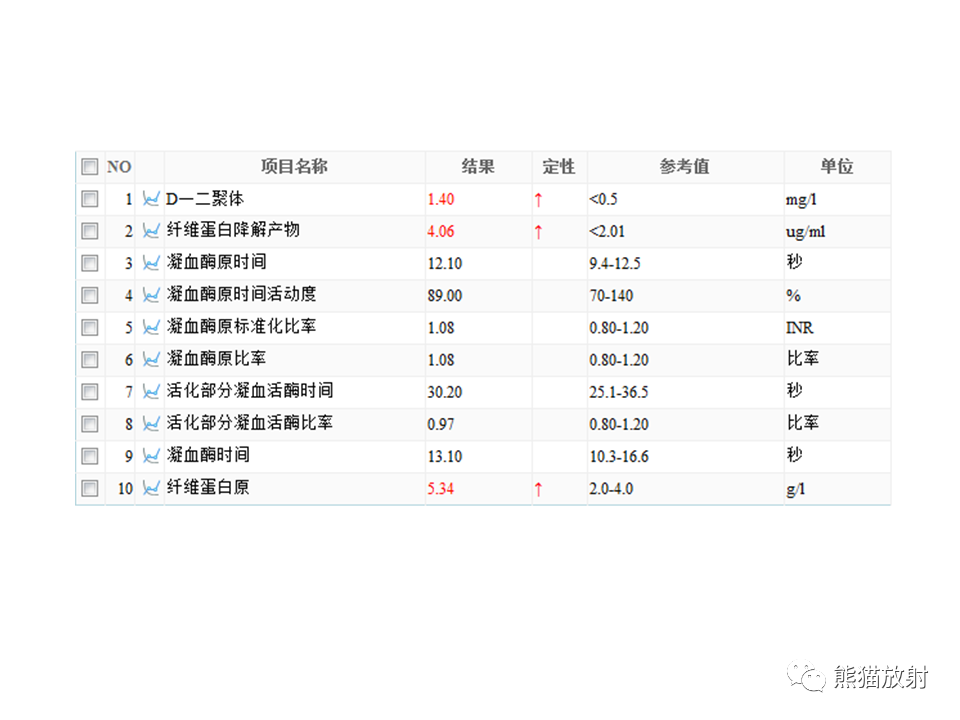
Task: Click the up arrow flag for 纤维蛋白降解产物
Action: [538, 232]
